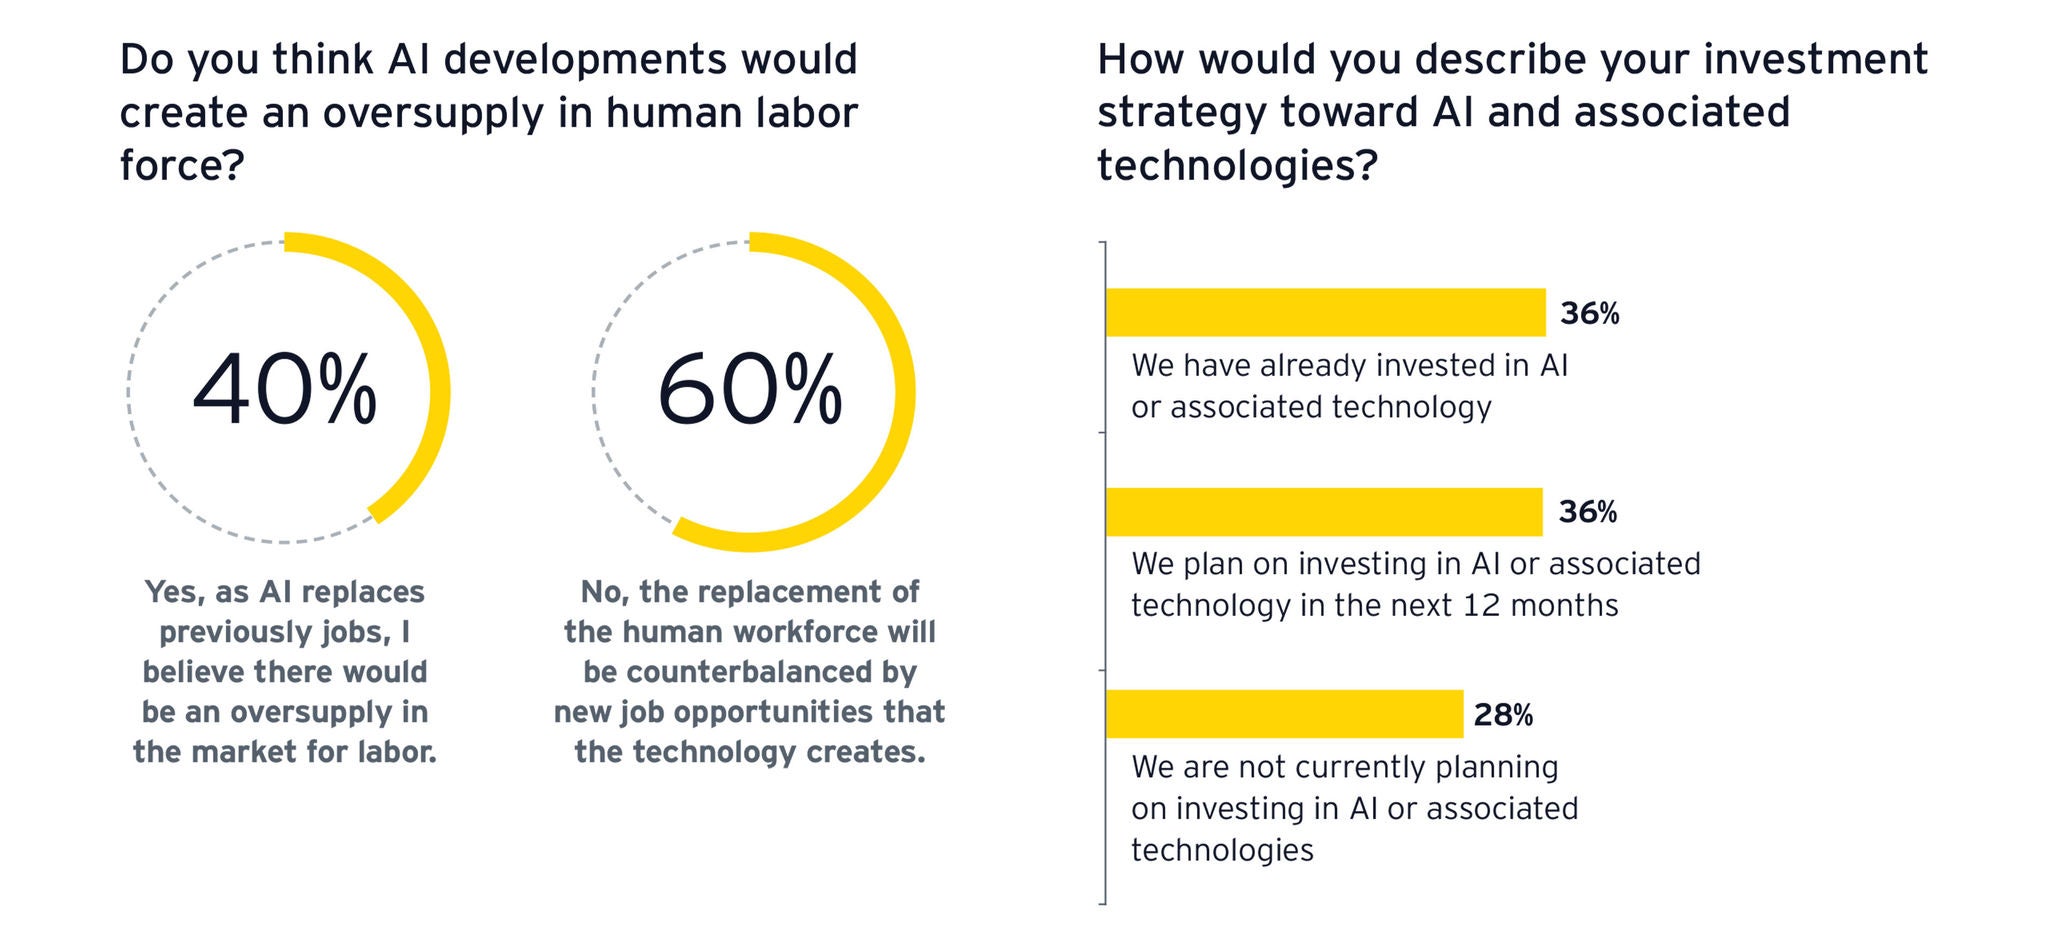Click the 60% figure inside the donut

coord(750,391)
